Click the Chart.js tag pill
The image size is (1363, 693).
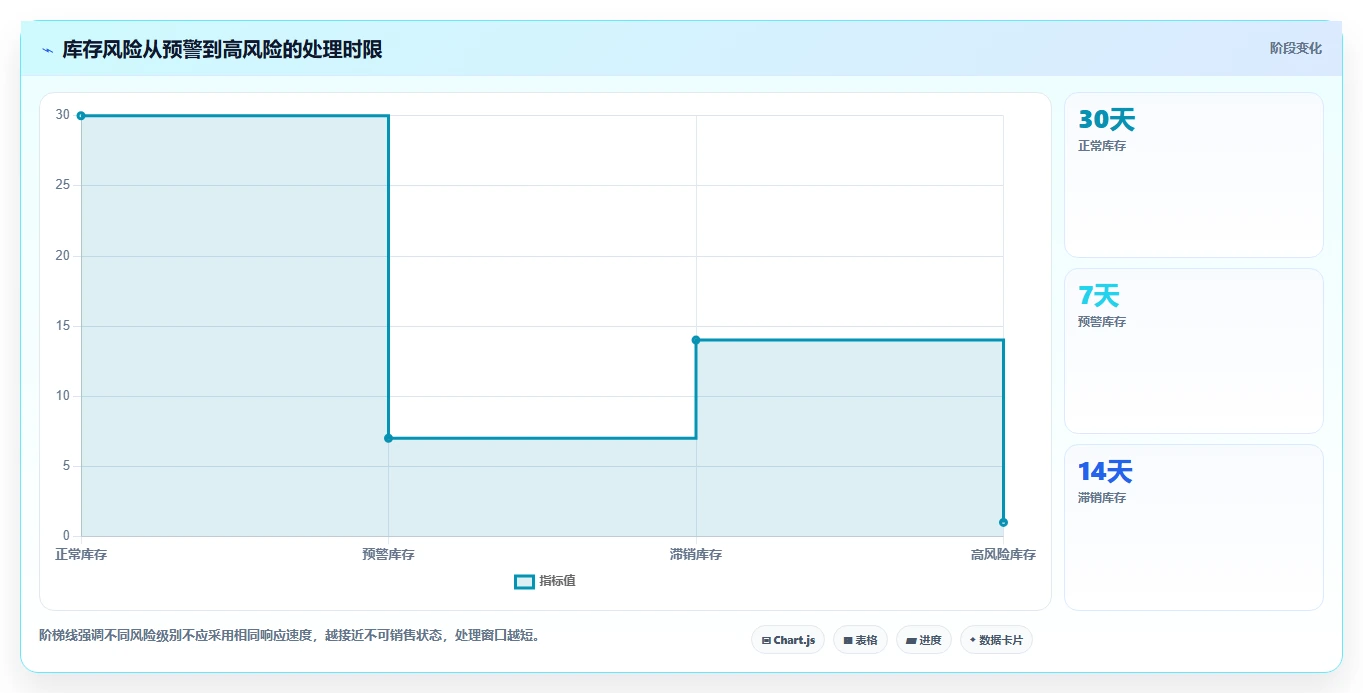click(788, 640)
